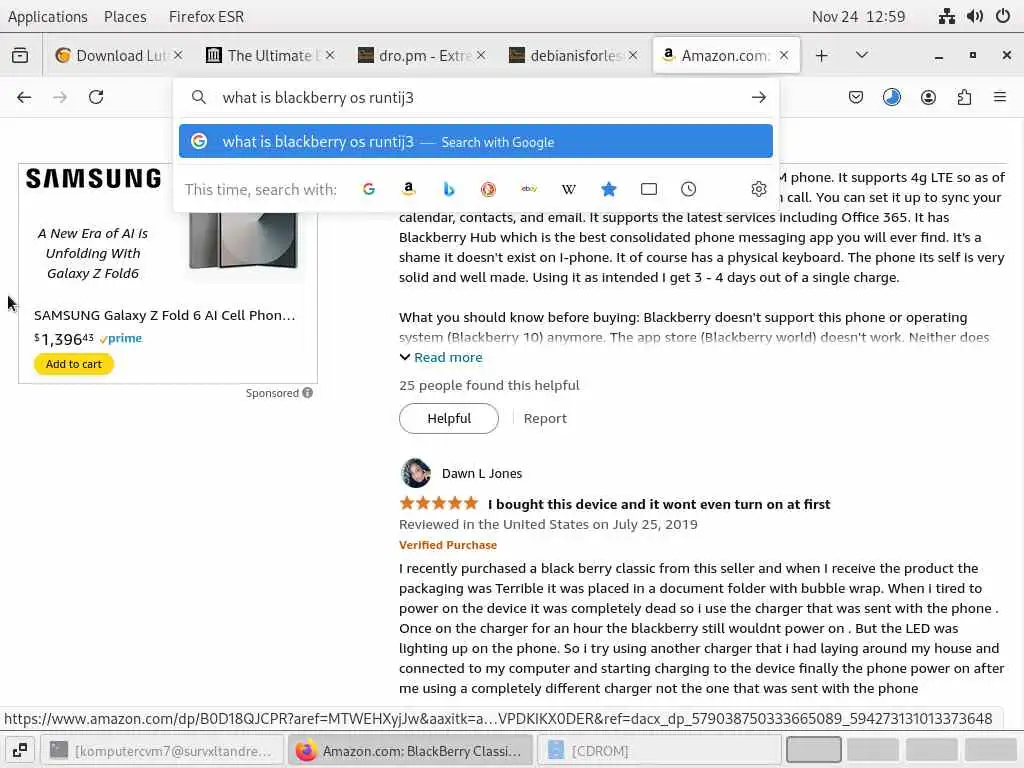This screenshot has width=1024, height=768.
Task: Search open tabs using the tab icon
Action: pyautogui.click(x=648, y=189)
